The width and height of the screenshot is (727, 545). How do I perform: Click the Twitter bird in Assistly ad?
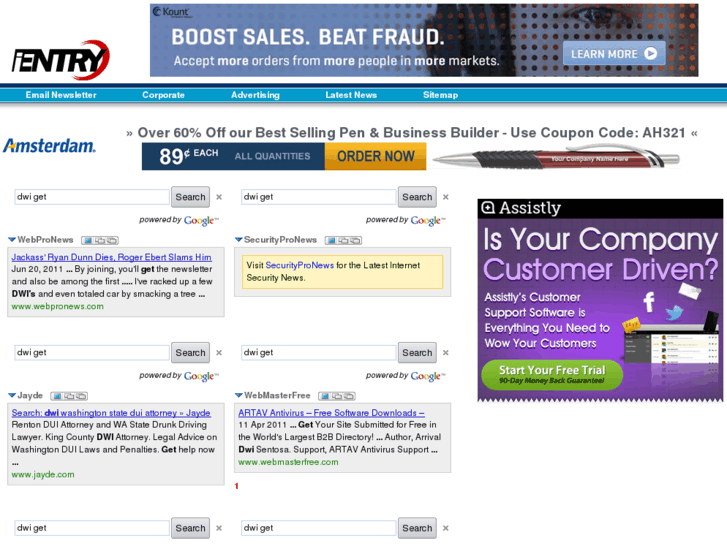(675, 313)
